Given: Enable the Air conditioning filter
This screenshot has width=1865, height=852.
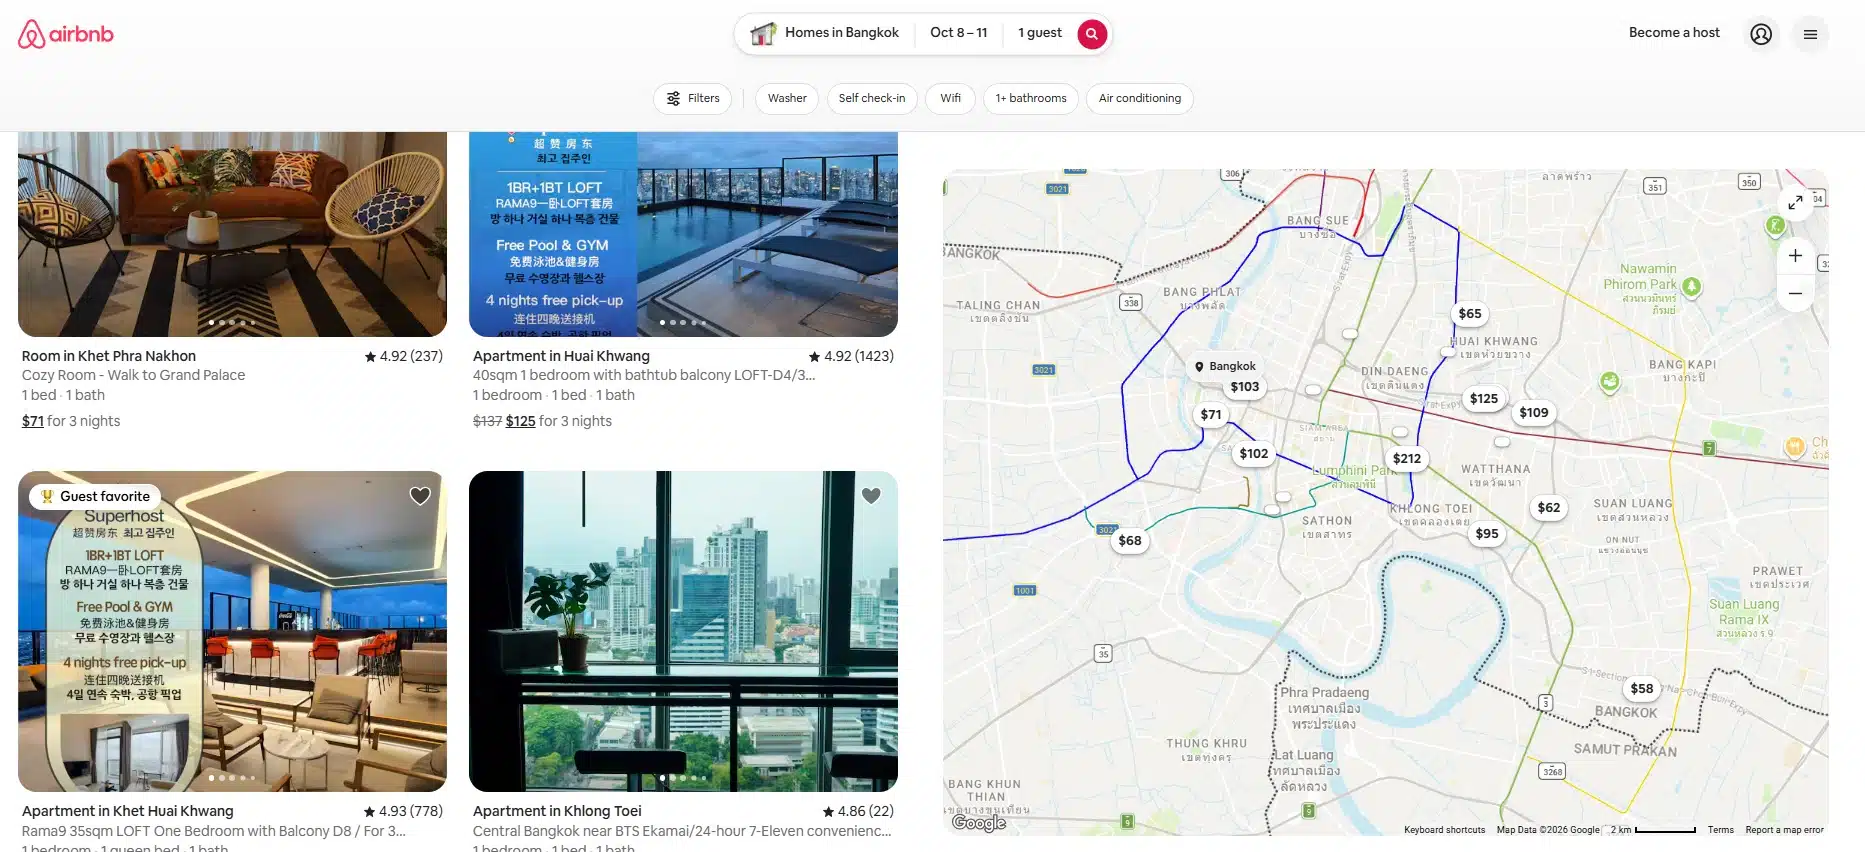Looking at the screenshot, I should [1140, 99].
